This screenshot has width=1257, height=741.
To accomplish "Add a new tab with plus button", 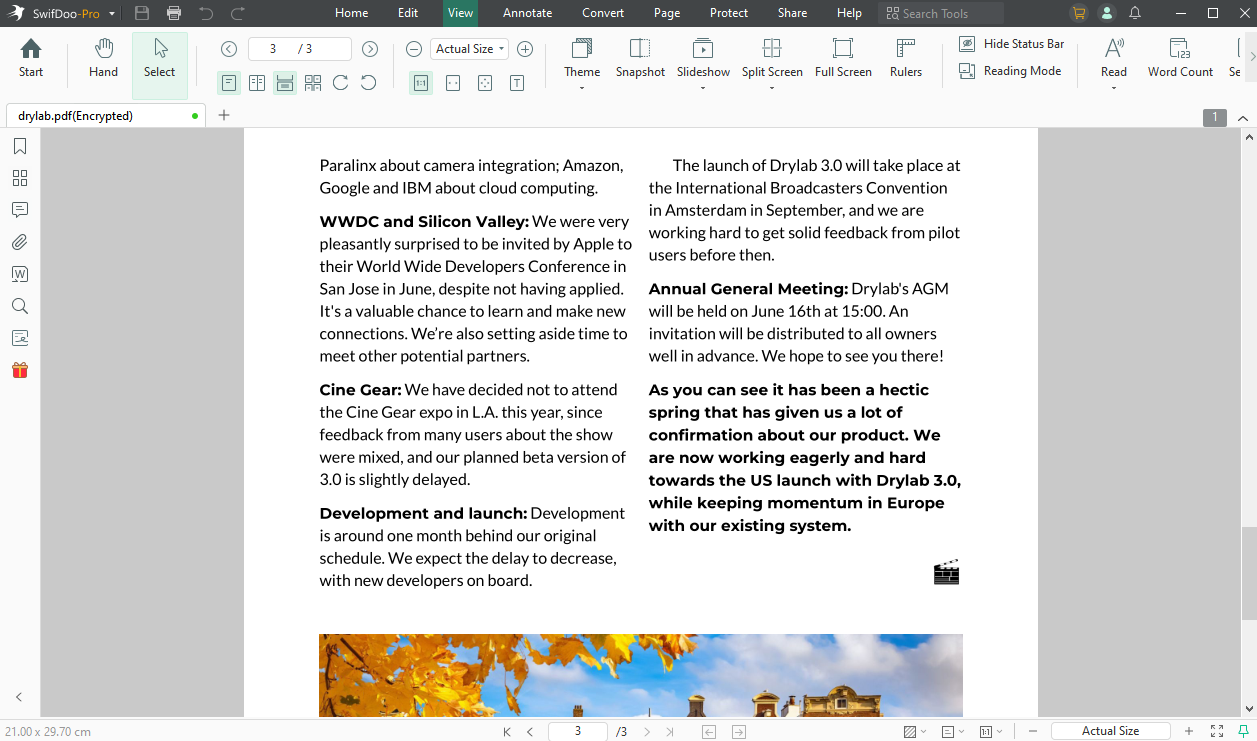I will 224,115.
